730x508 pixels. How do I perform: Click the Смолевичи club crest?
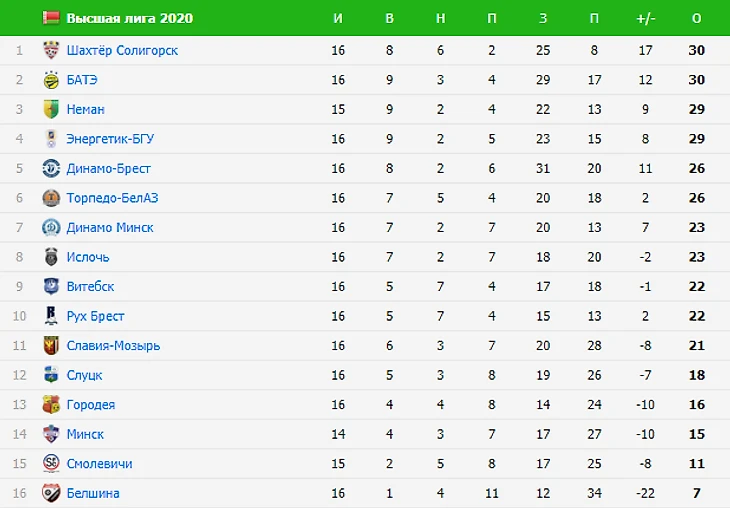tap(51, 464)
